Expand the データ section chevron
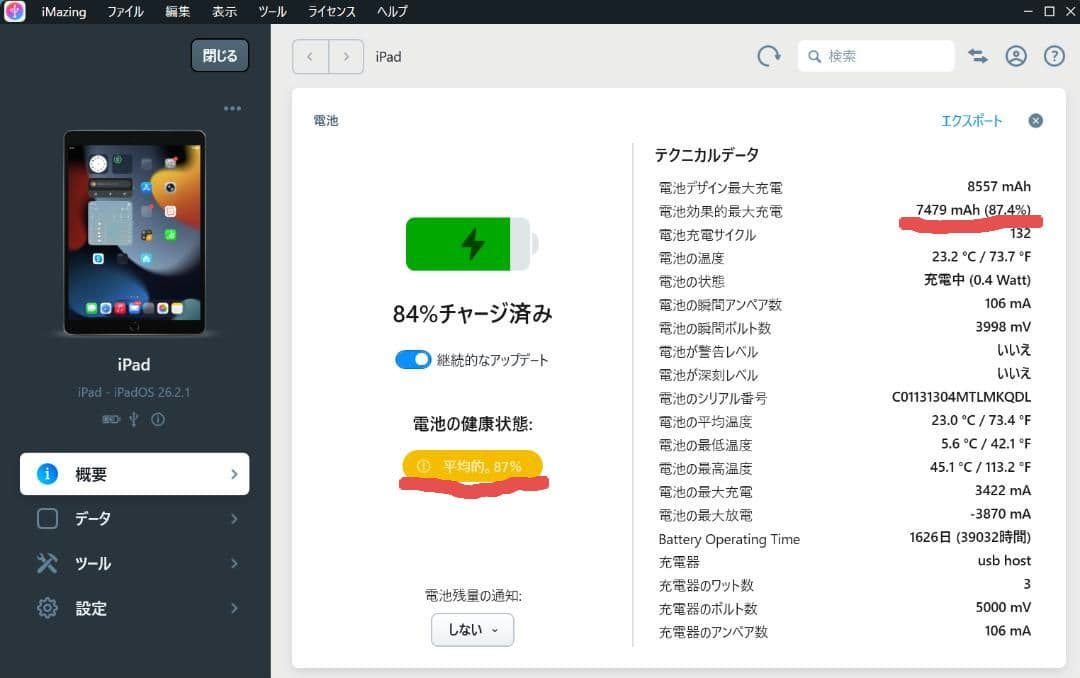 click(234, 518)
